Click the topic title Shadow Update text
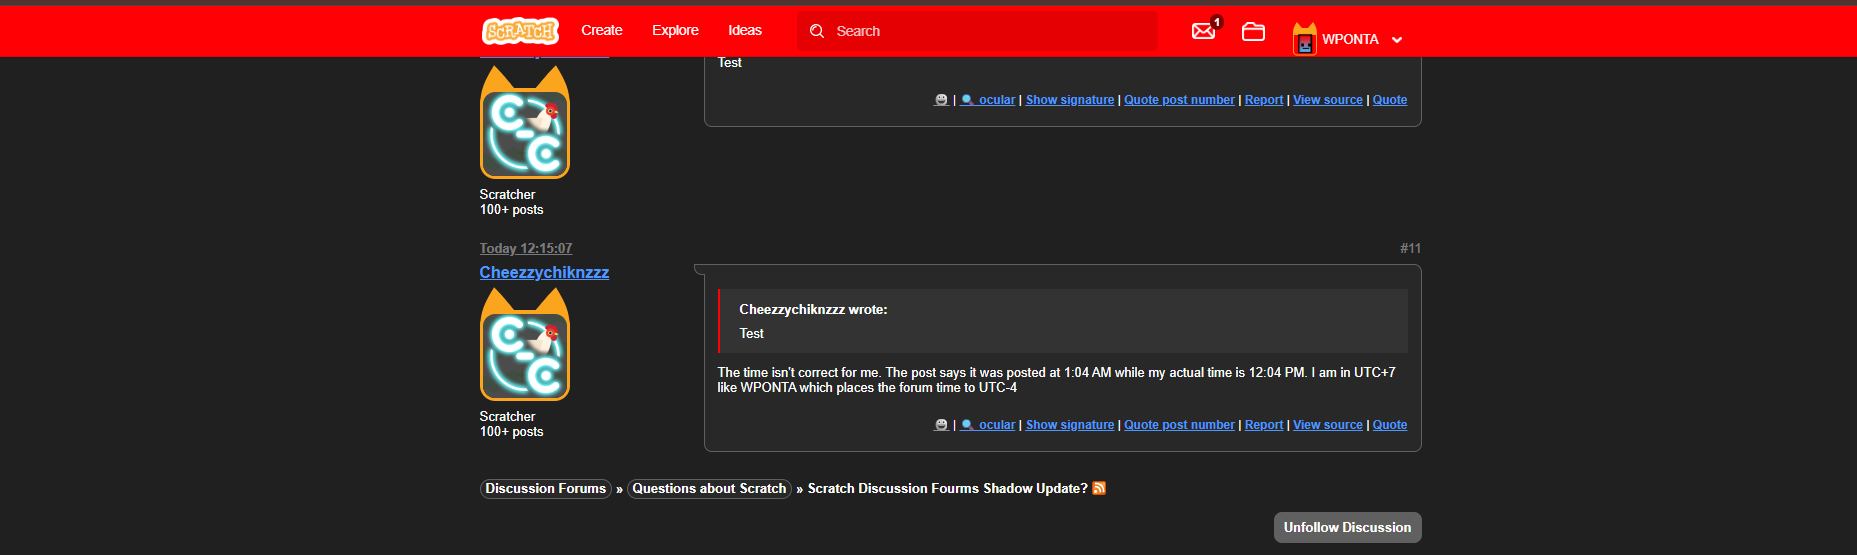The height and width of the screenshot is (555, 1857). pos(947,488)
